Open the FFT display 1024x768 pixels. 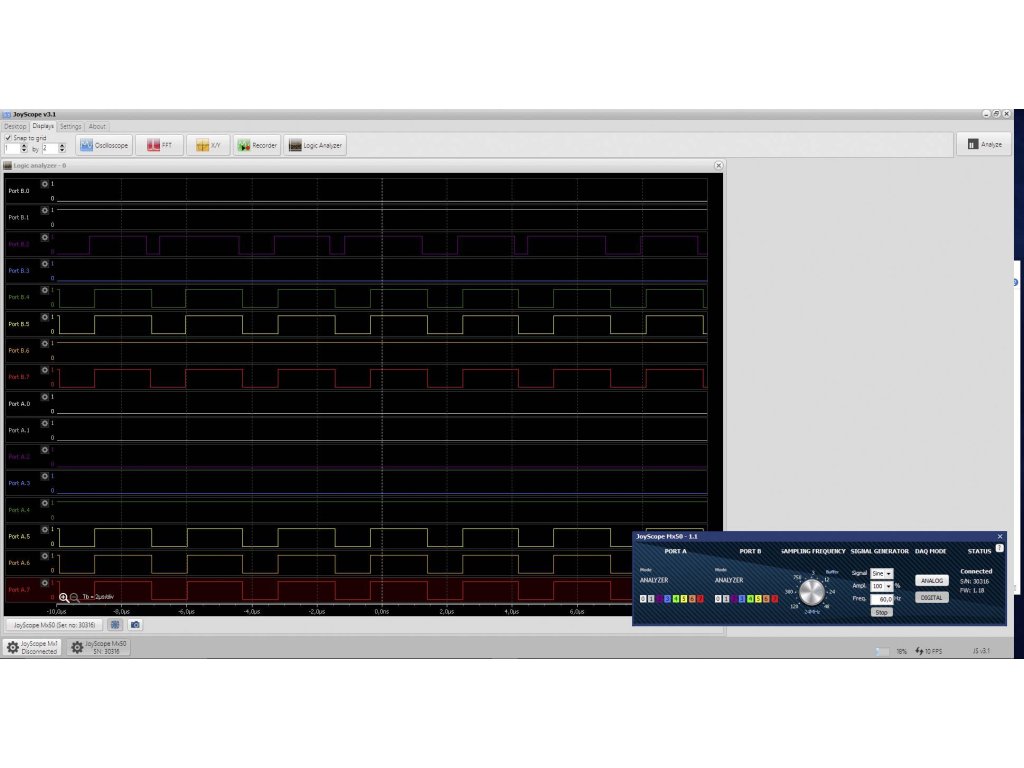tap(160, 145)
